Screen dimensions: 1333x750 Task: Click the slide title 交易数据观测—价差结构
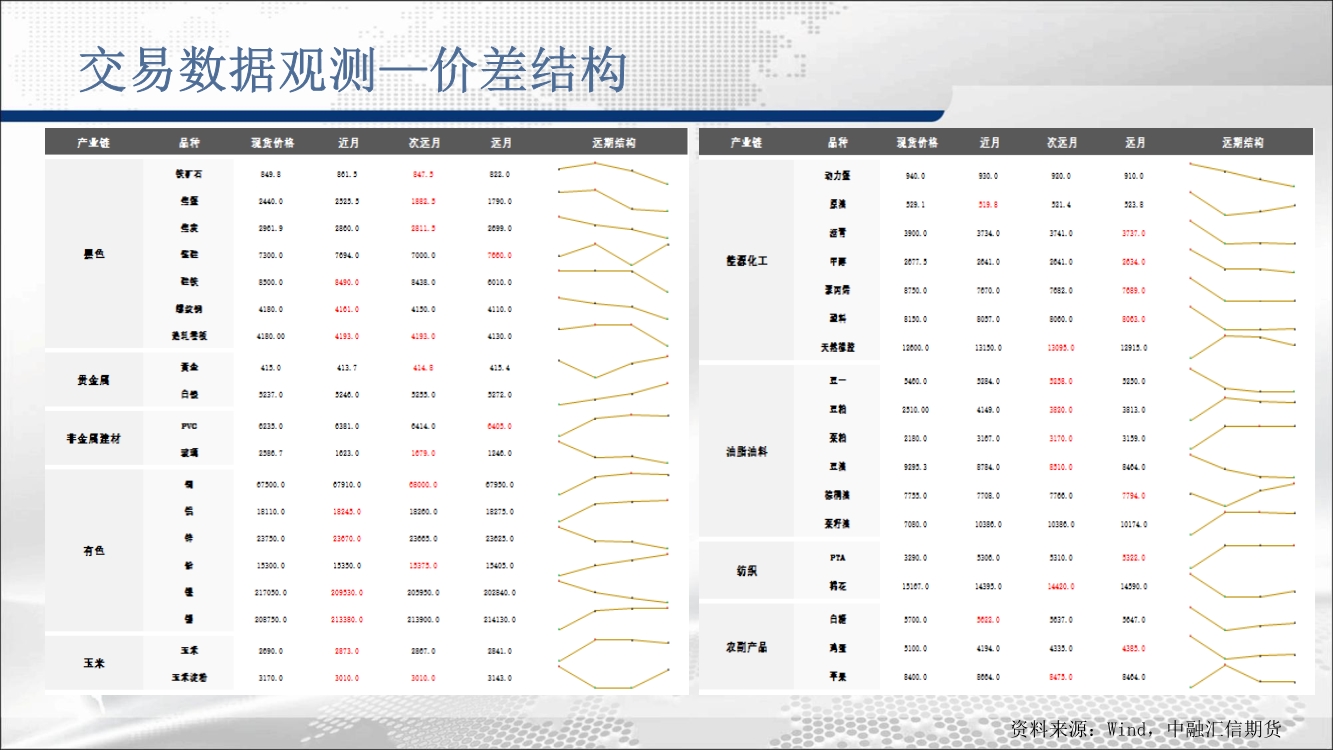[x=353, y=71]
